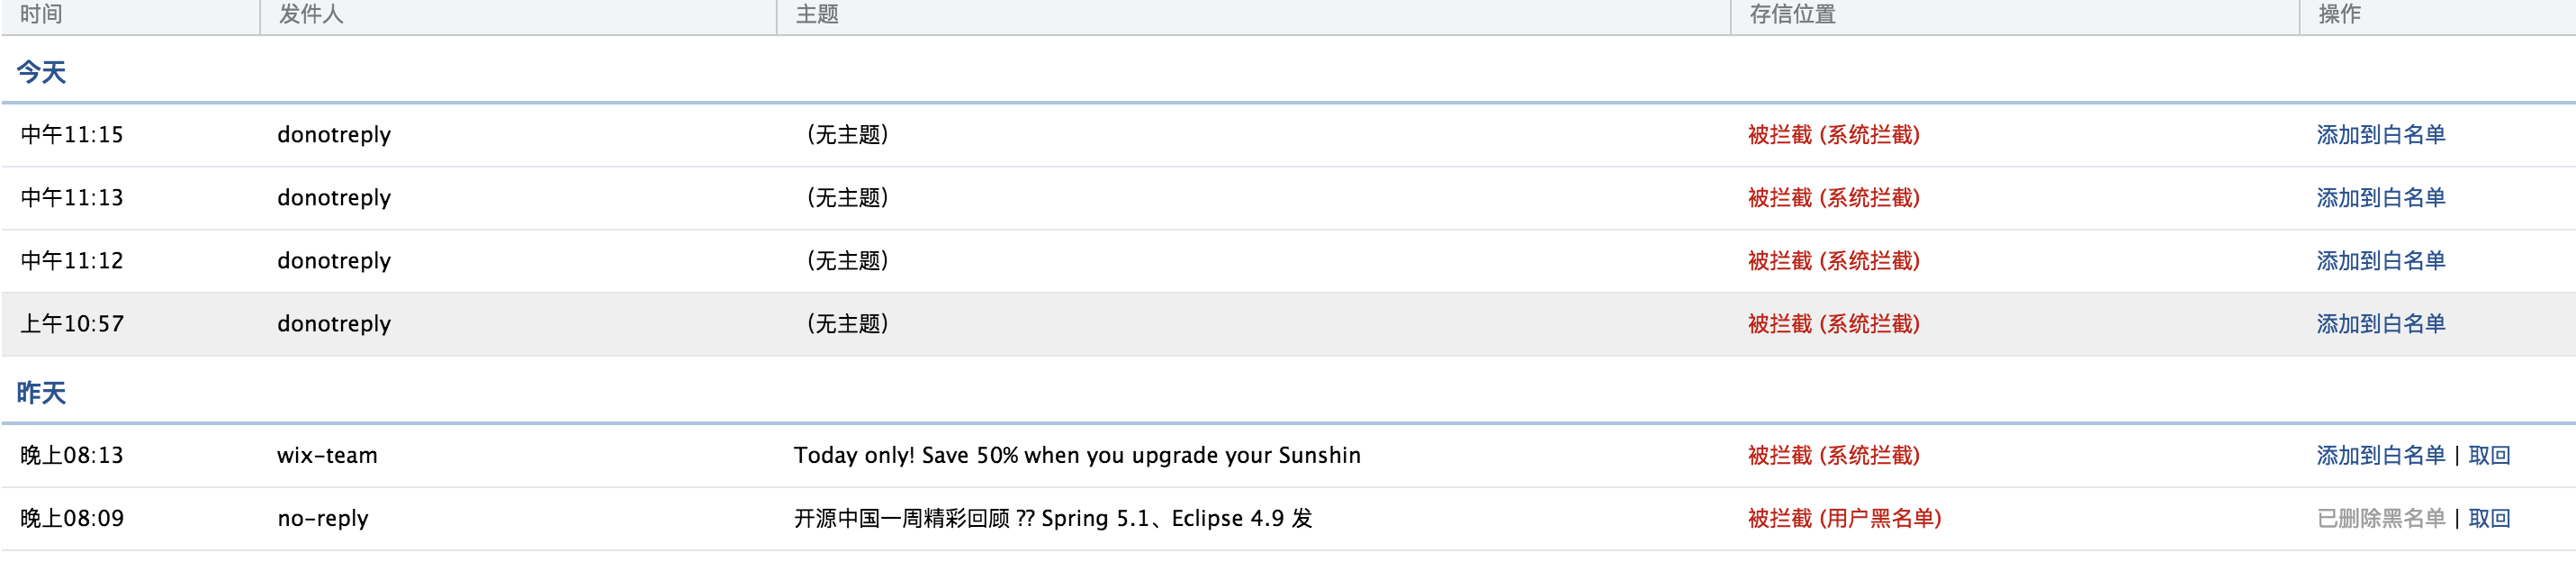Click the 存信位置 column header
This screenshot has width=2576, height=562.
[1792, 14]
